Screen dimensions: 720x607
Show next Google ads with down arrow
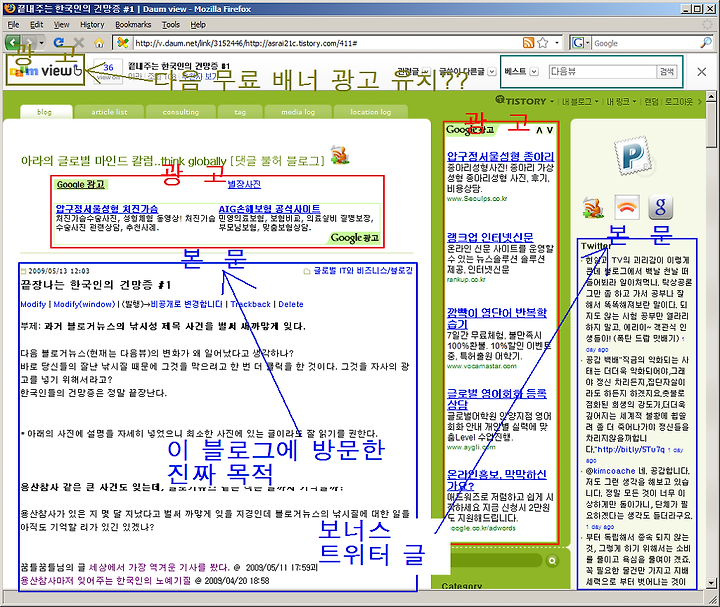coord(550,130)
